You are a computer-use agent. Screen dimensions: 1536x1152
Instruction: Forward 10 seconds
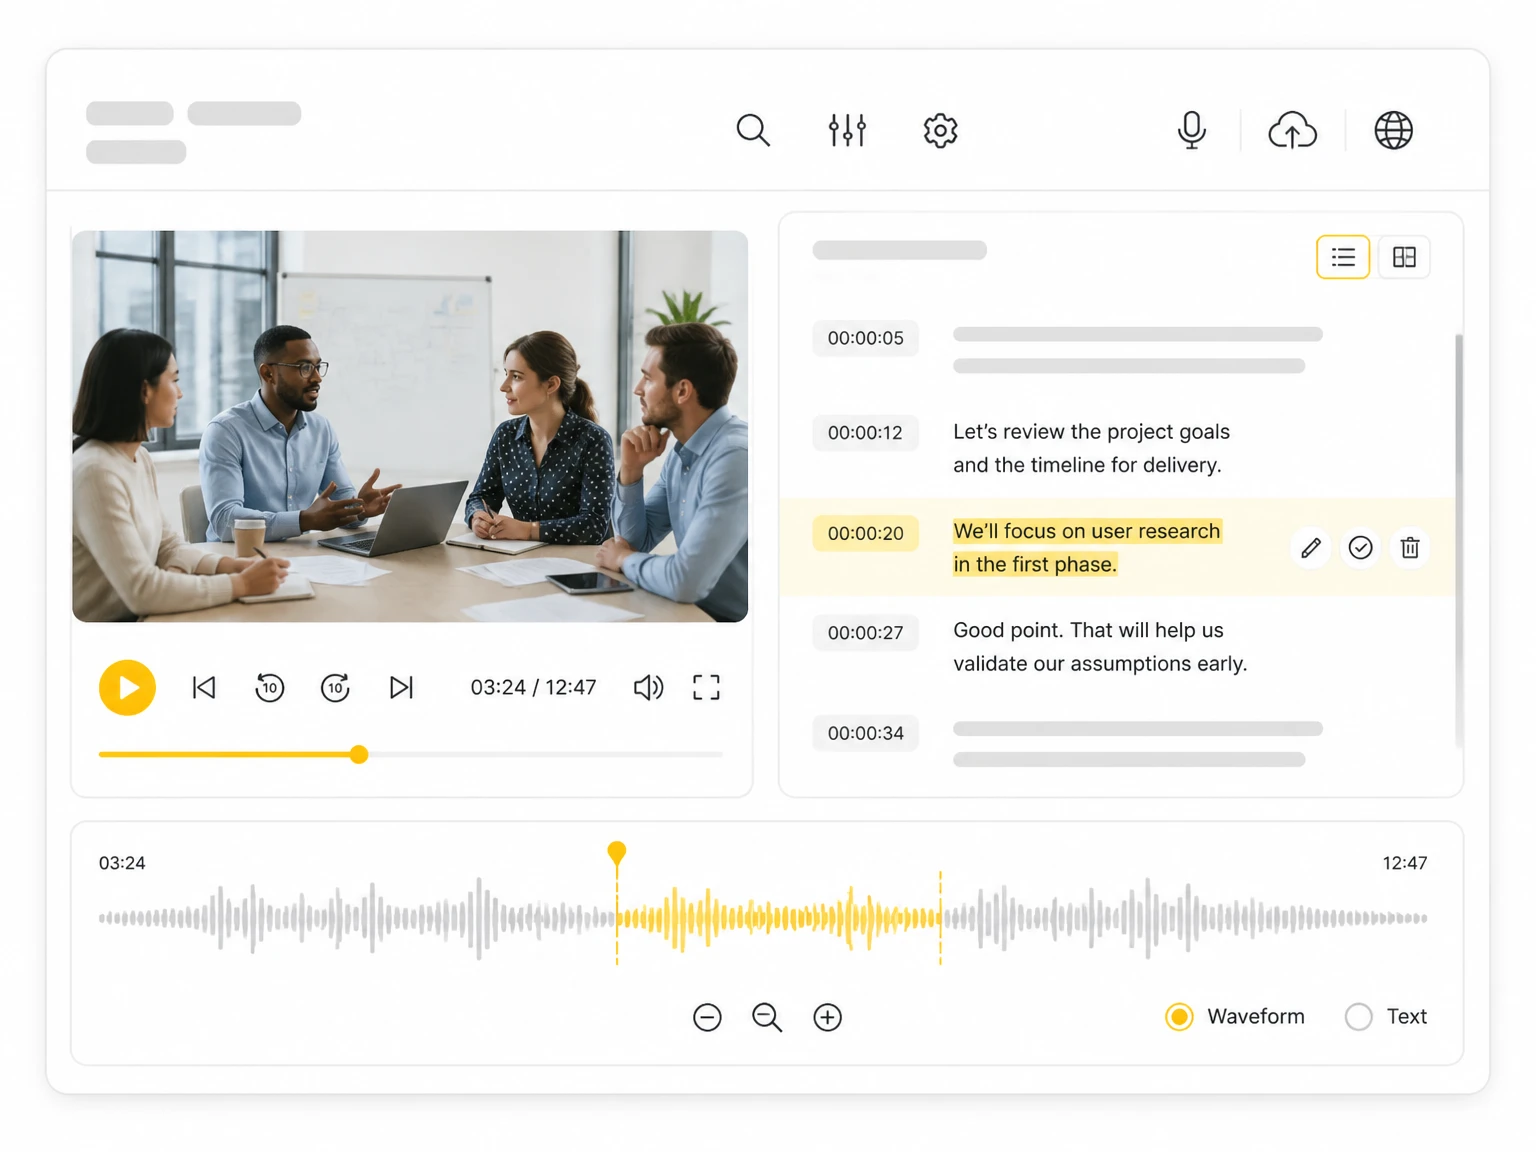pos(335,687)
